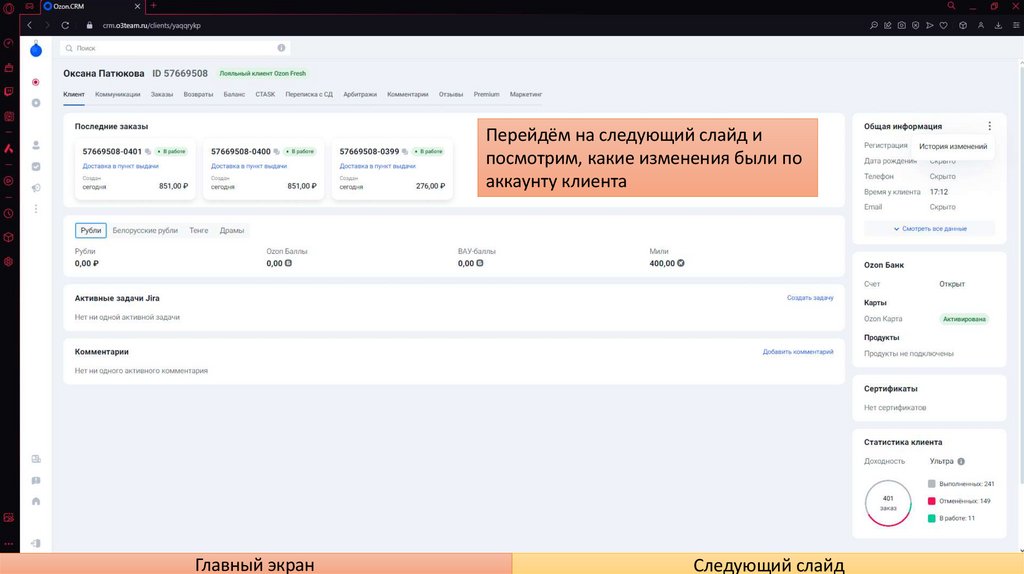Click the browser address bar URL
The height and width of the screenshot is (574, 1024).
[x=152, y=25]
